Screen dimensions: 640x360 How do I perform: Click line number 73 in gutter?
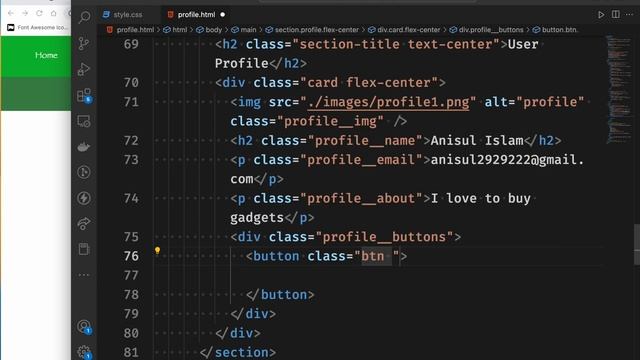click(131, 160)
